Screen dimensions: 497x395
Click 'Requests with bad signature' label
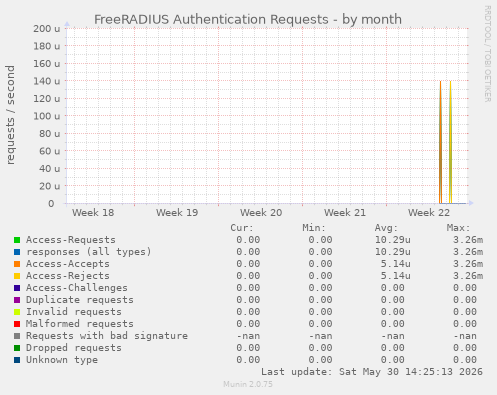[107, 336]
